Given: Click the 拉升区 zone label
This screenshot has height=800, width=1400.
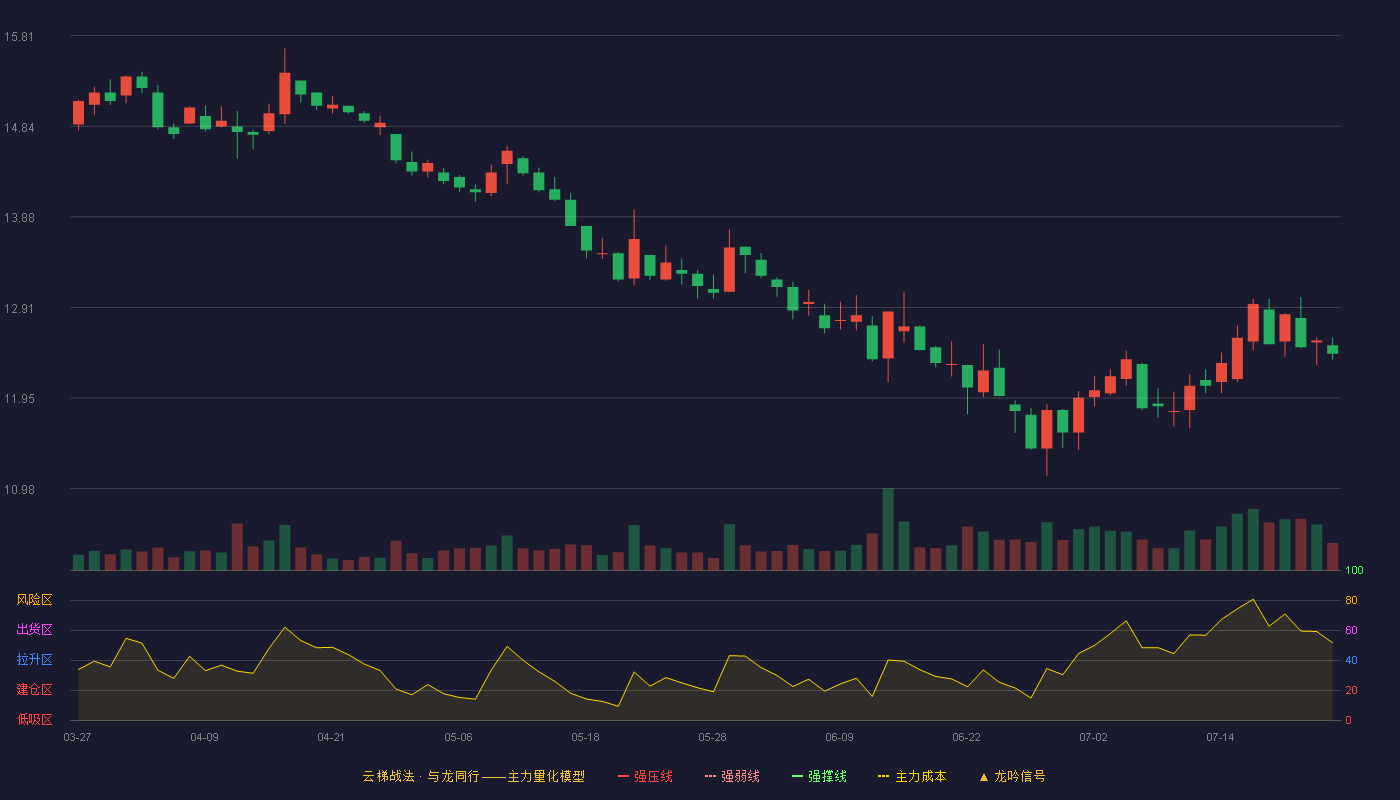Looking at the screenshot, I should pyautogui.click(x=34, y=660).
